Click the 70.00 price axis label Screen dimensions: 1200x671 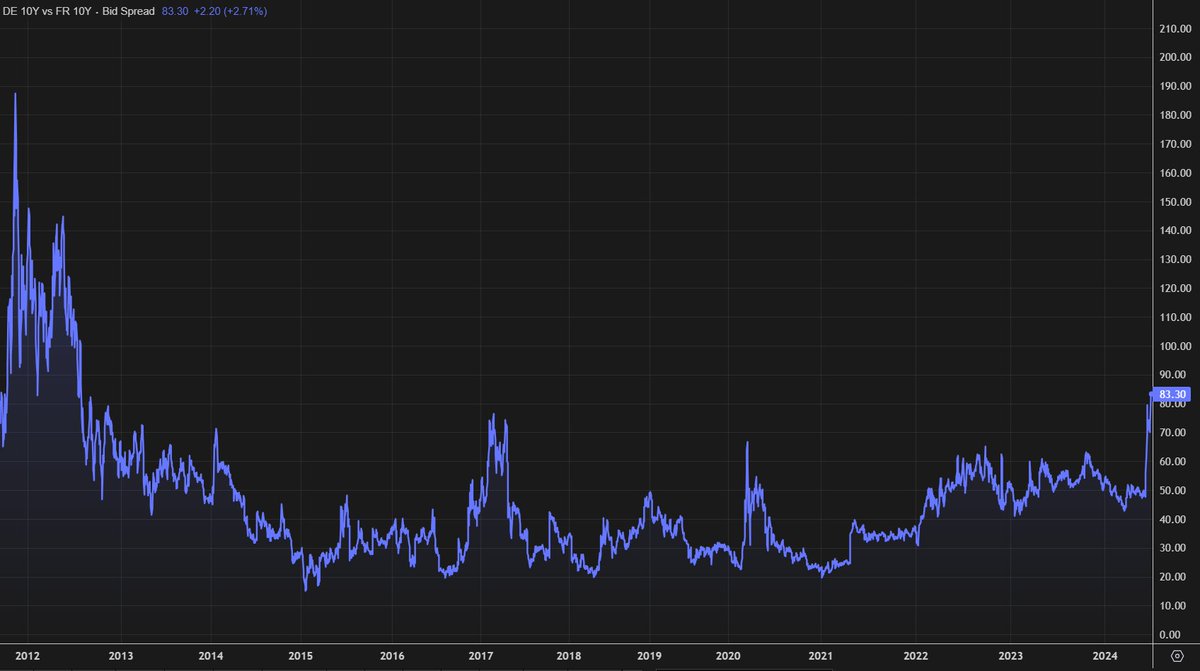[x=1175, y=433]
